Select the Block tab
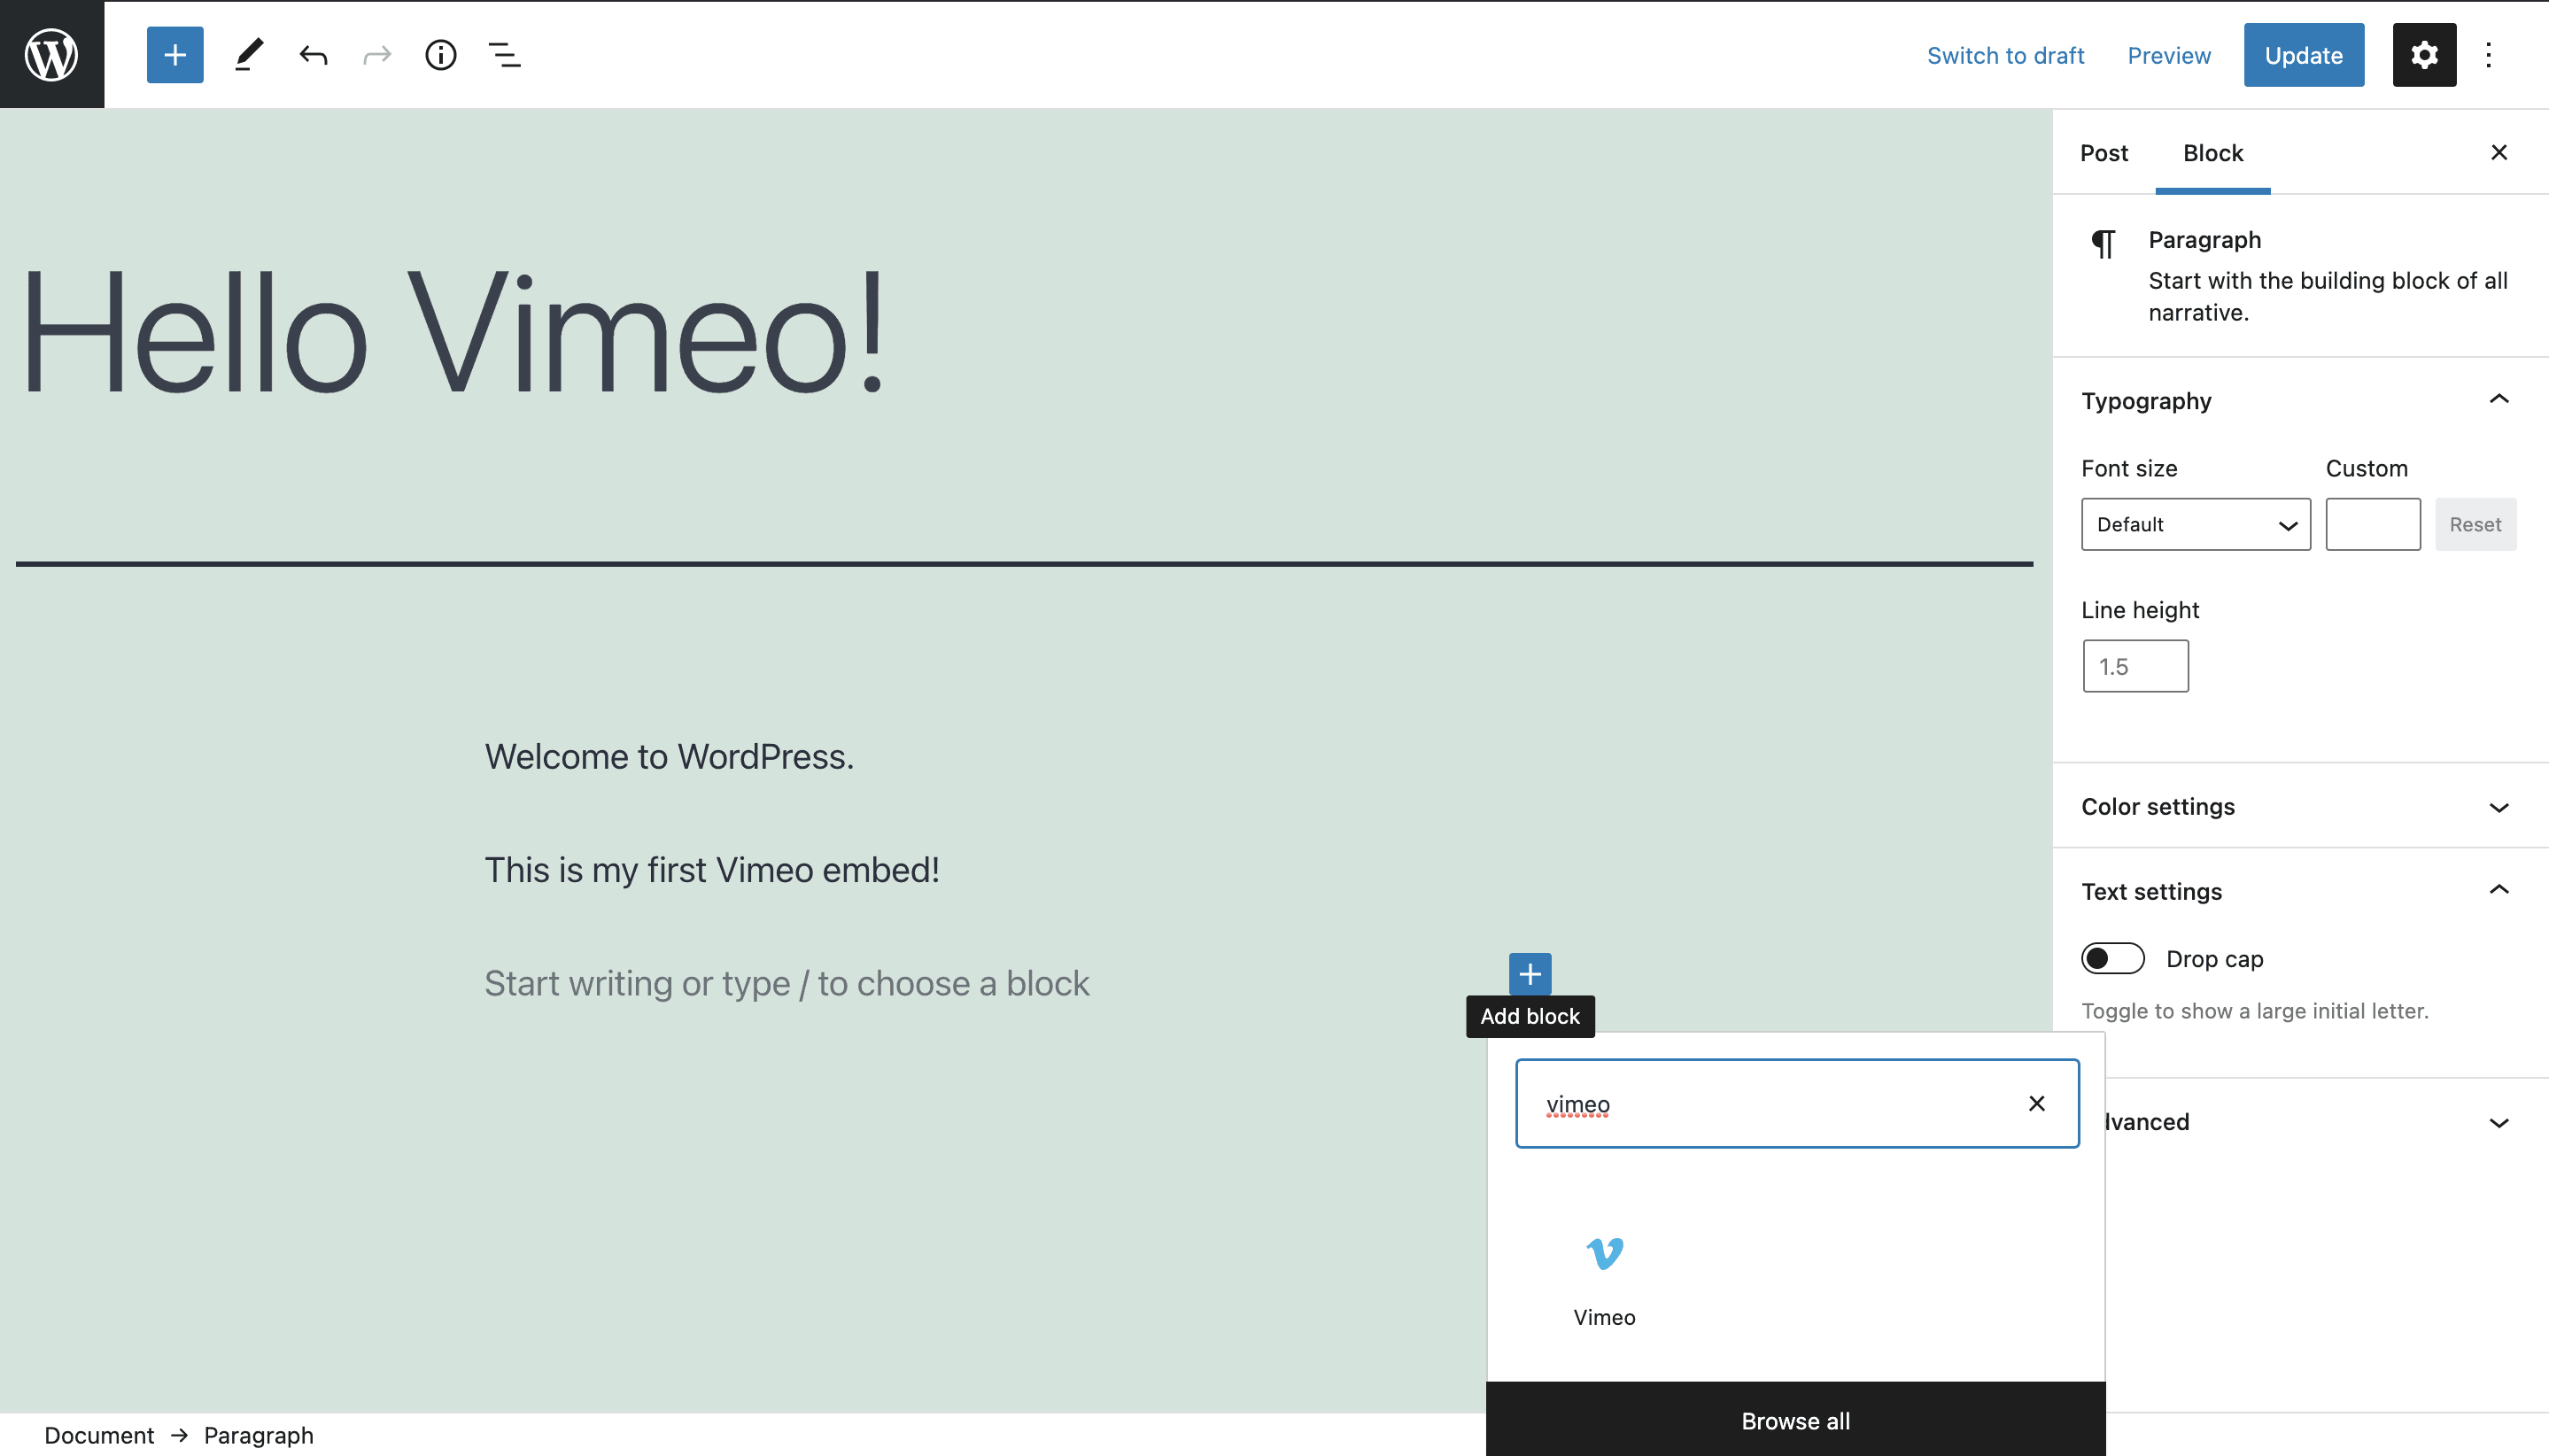Screen dimensions: 2549x1456 2212,153
